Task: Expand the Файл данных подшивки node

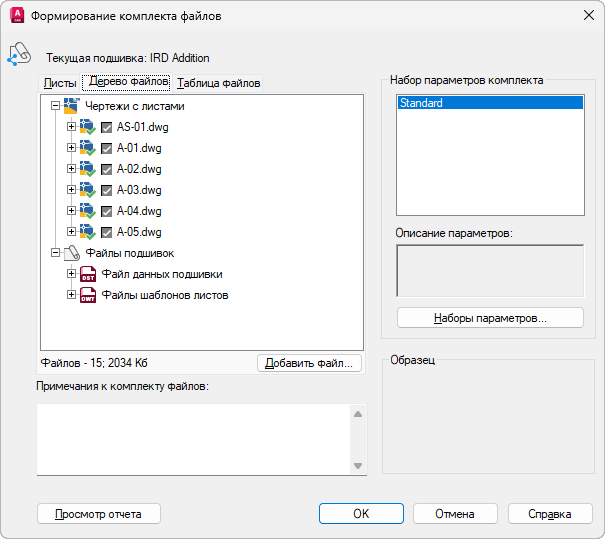Action: tap(71, 274)
